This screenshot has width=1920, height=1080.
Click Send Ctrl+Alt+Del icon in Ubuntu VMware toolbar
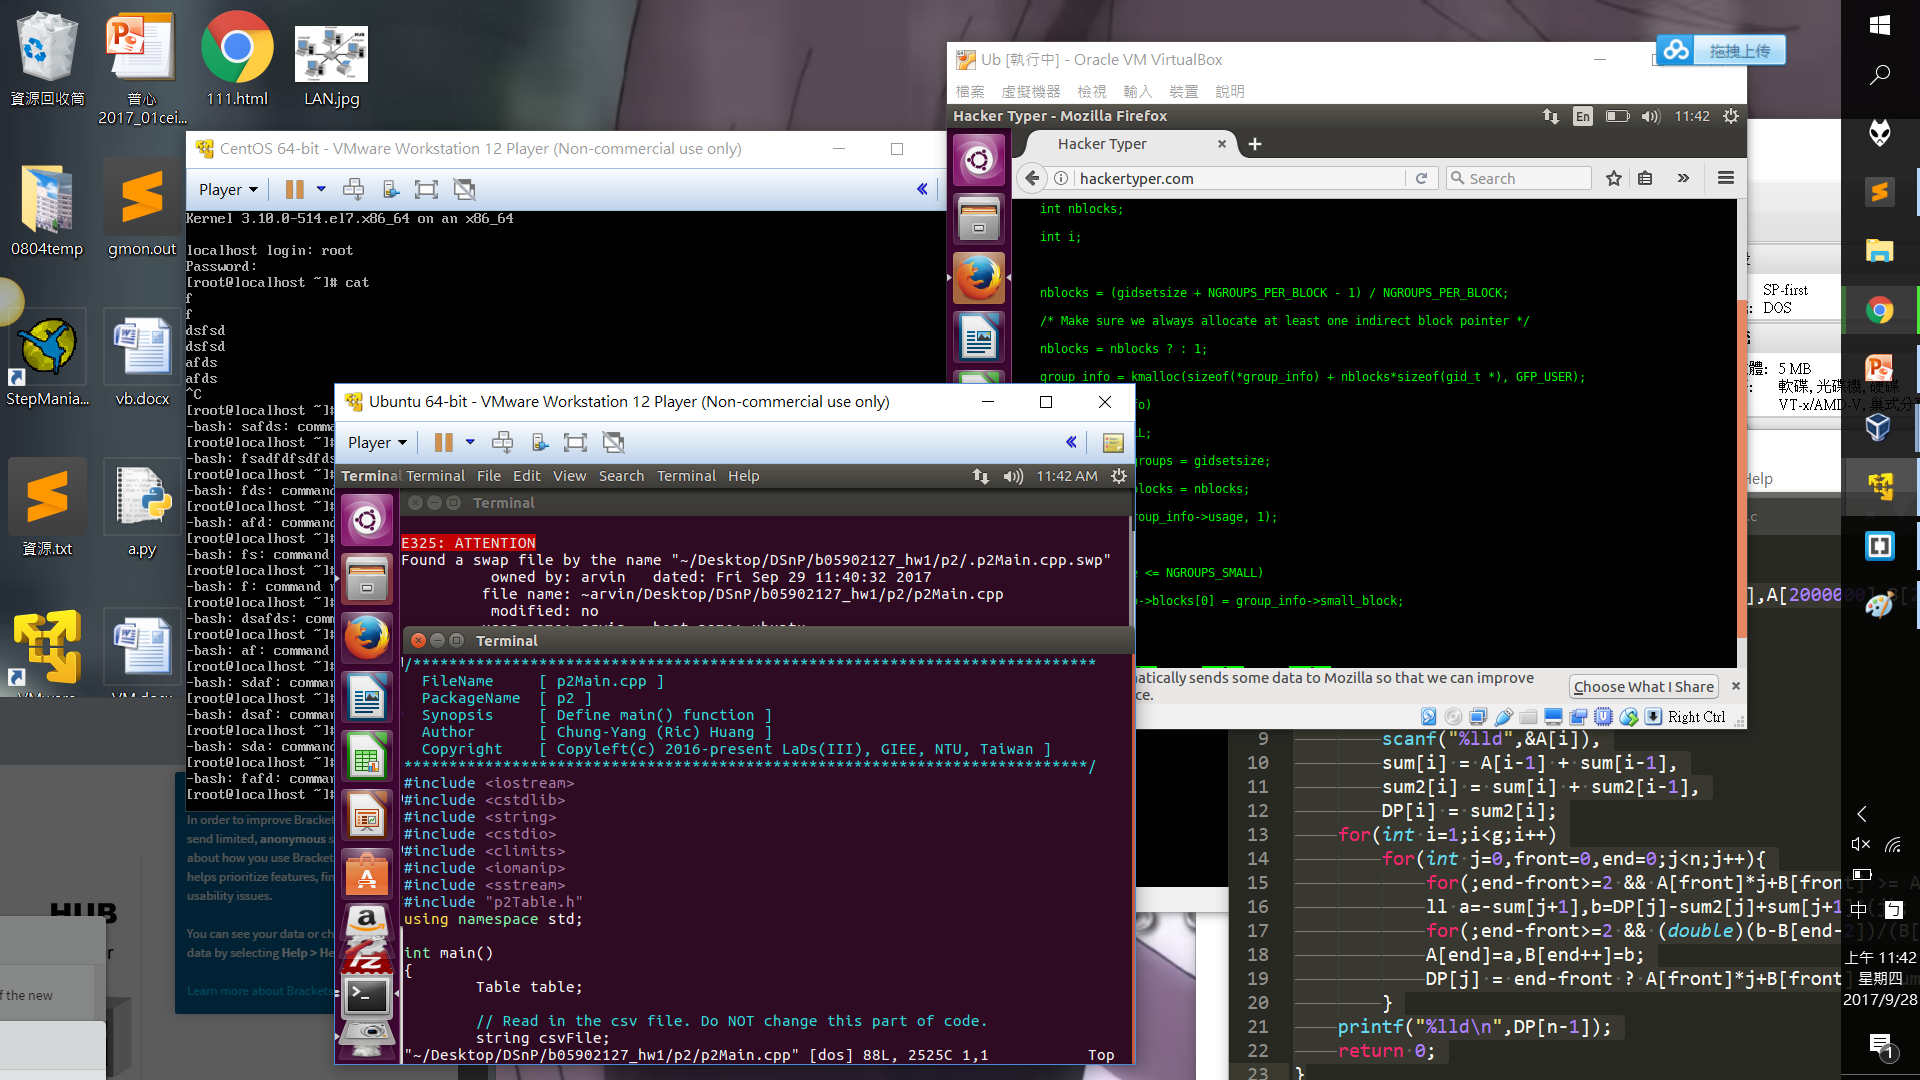pyautogui.click(x=503, y=442)
